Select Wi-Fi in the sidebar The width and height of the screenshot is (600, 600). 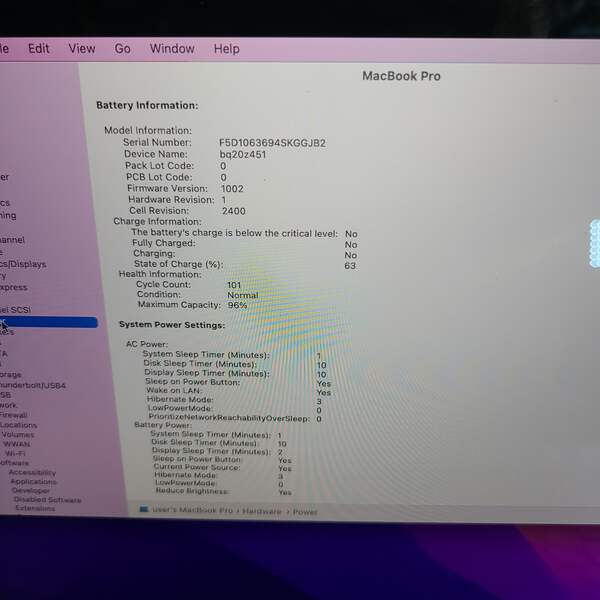[15, 453]
